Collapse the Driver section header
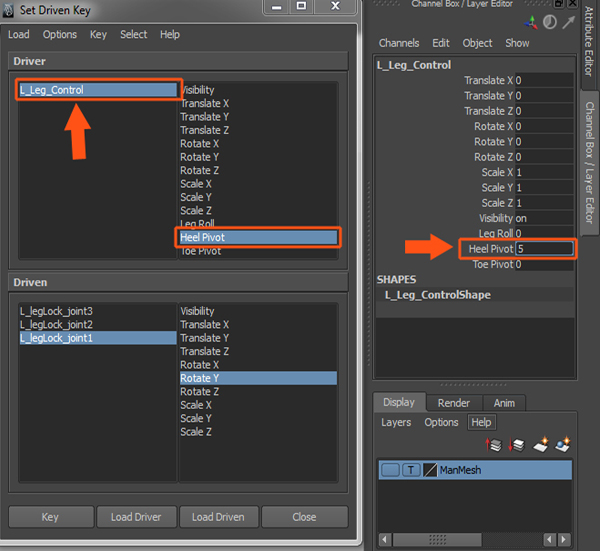 pyautogui.click(x=178, y=61)
